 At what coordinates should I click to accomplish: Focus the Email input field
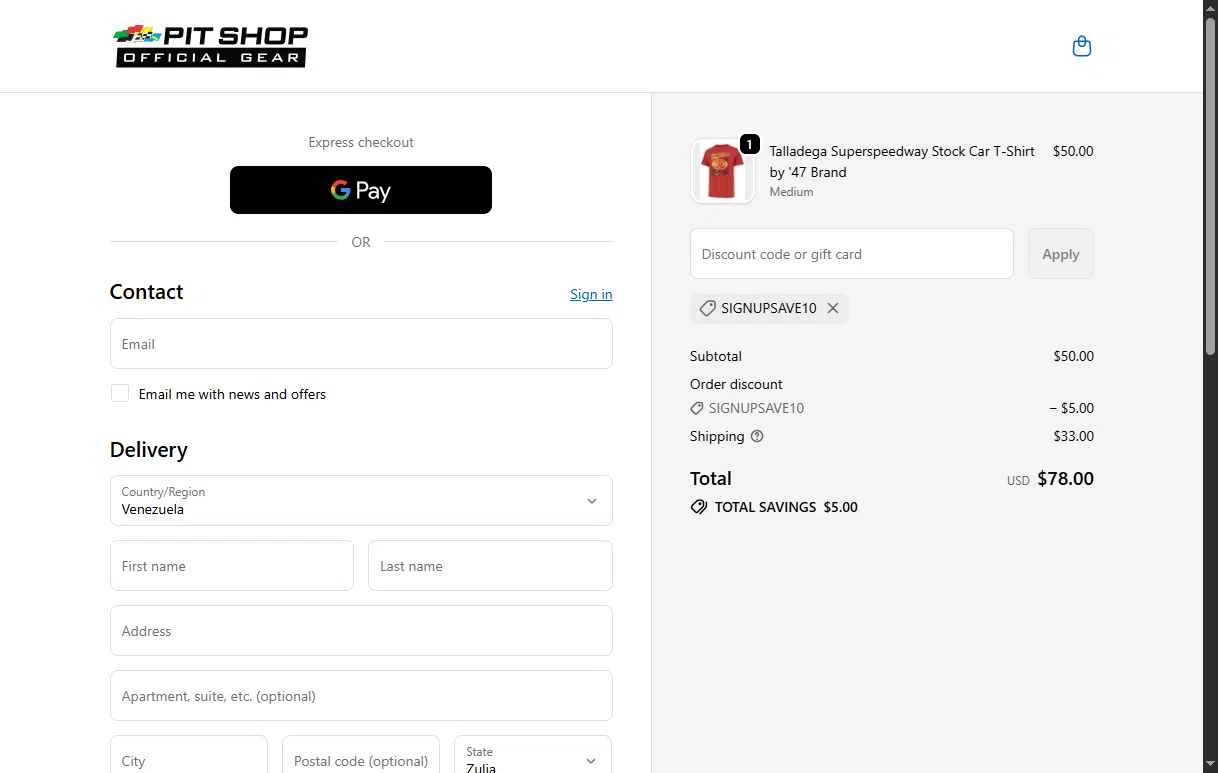(361, 344)
